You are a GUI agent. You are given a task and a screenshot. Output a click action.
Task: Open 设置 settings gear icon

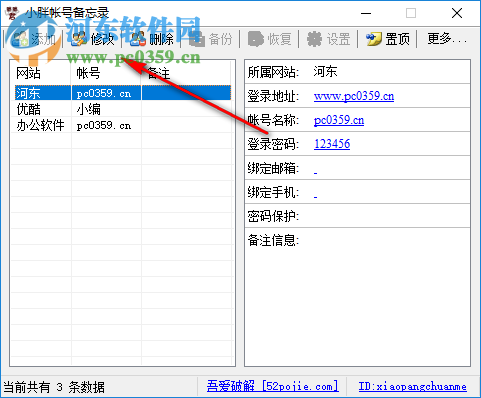[x=314, y=39]
